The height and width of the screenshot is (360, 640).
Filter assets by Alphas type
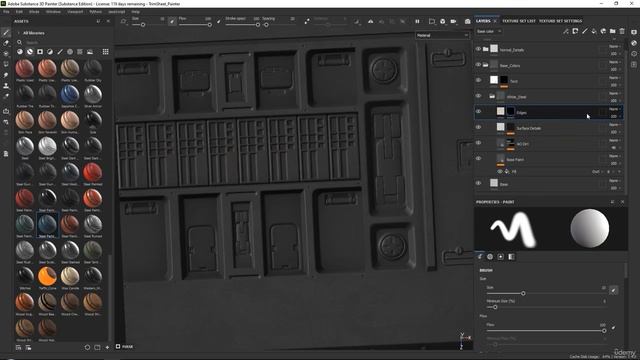click(x=70, y=52)
